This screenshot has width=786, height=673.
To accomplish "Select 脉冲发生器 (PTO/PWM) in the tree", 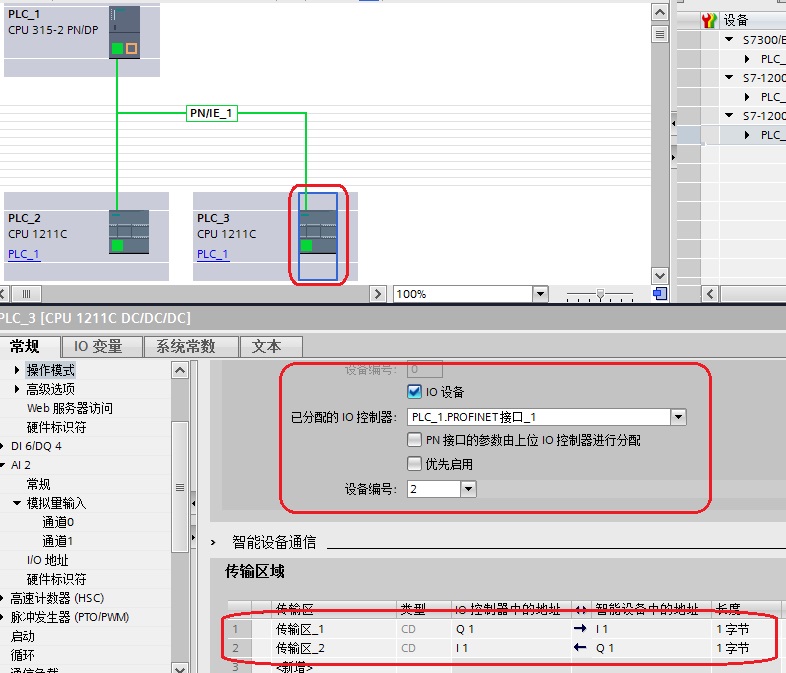I will (70, 617).
